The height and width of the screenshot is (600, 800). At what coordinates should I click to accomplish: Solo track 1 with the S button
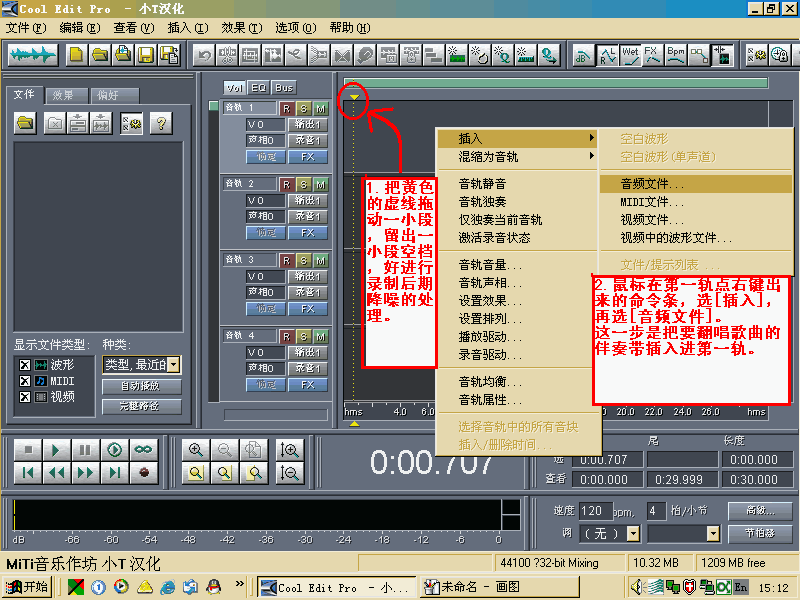304,109
